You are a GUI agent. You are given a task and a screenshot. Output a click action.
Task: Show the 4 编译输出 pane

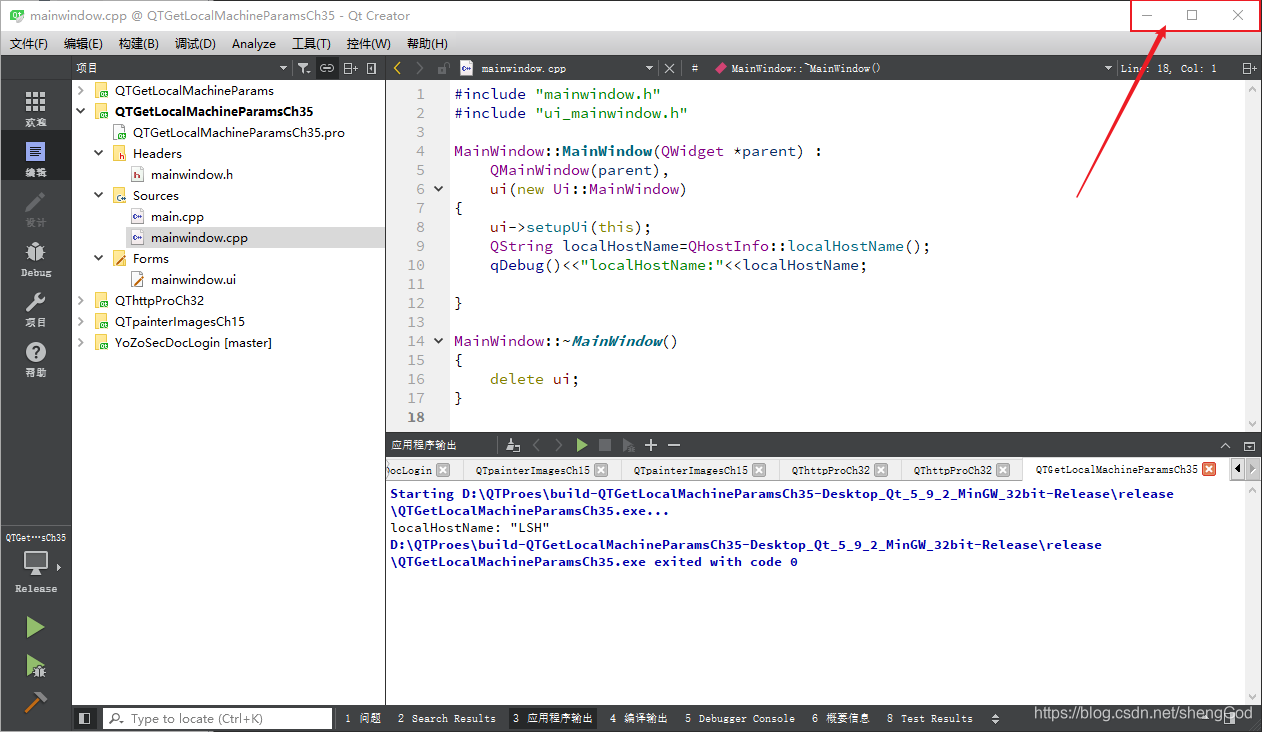[x=638, y=718]
